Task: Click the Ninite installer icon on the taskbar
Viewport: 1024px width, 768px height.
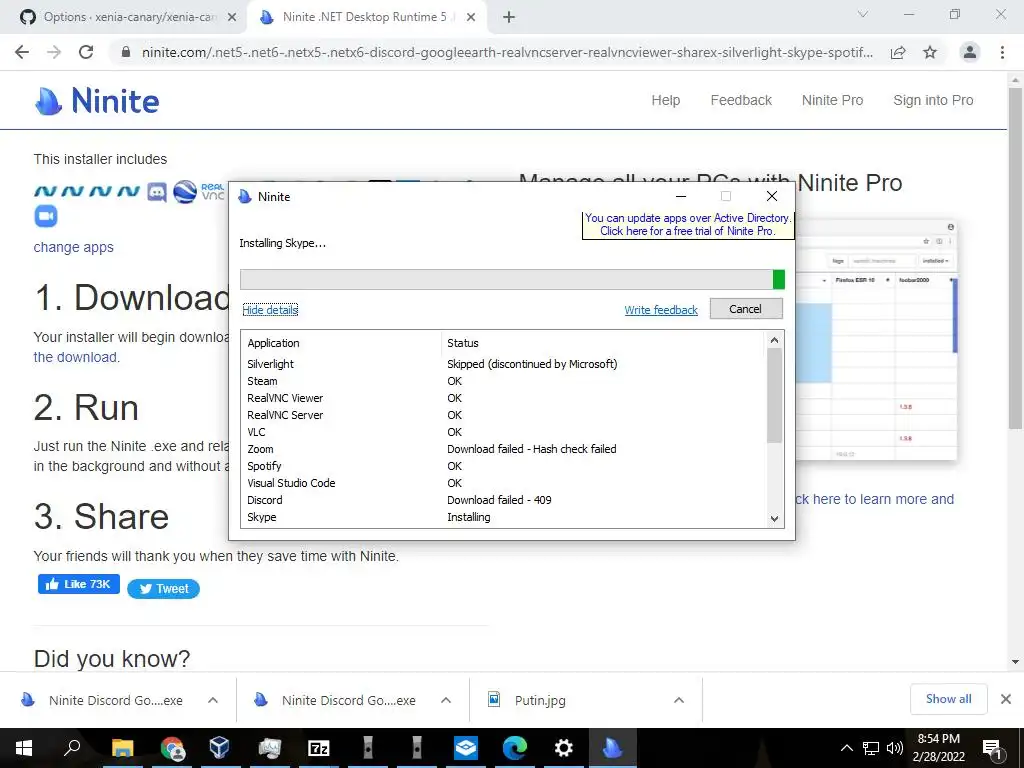Action: [613, 748]
